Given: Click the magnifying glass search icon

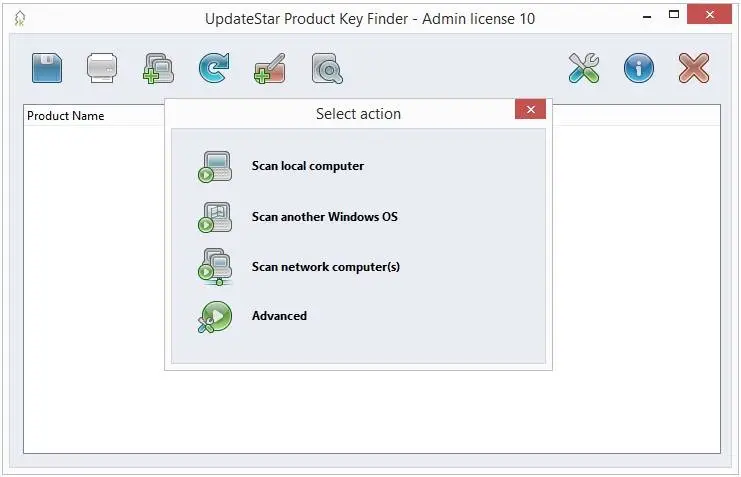Looking at the screenshot, I should (327, 69).
